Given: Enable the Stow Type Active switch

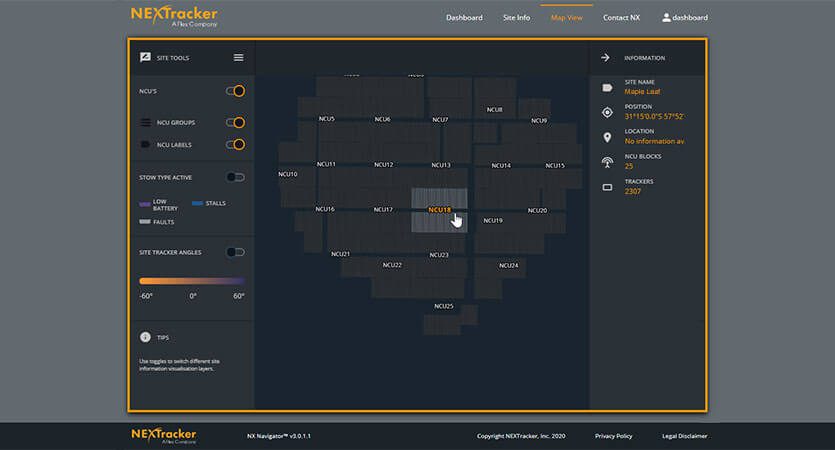Looking at the screenshot, I should (x=235, y=177).
